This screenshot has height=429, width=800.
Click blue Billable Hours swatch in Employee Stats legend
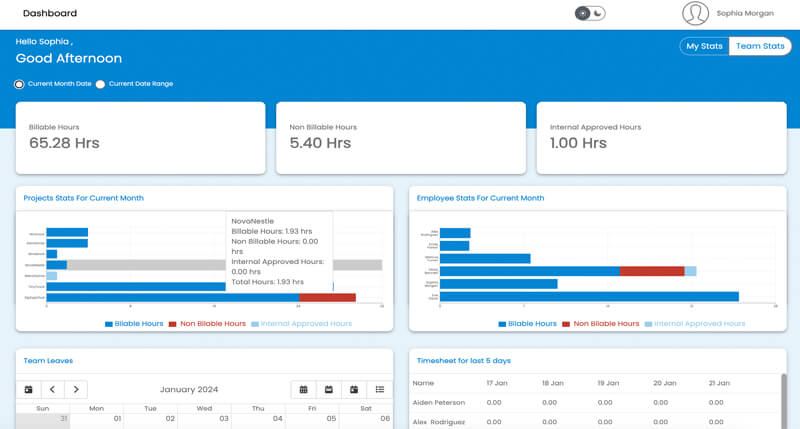coord(503,324)
